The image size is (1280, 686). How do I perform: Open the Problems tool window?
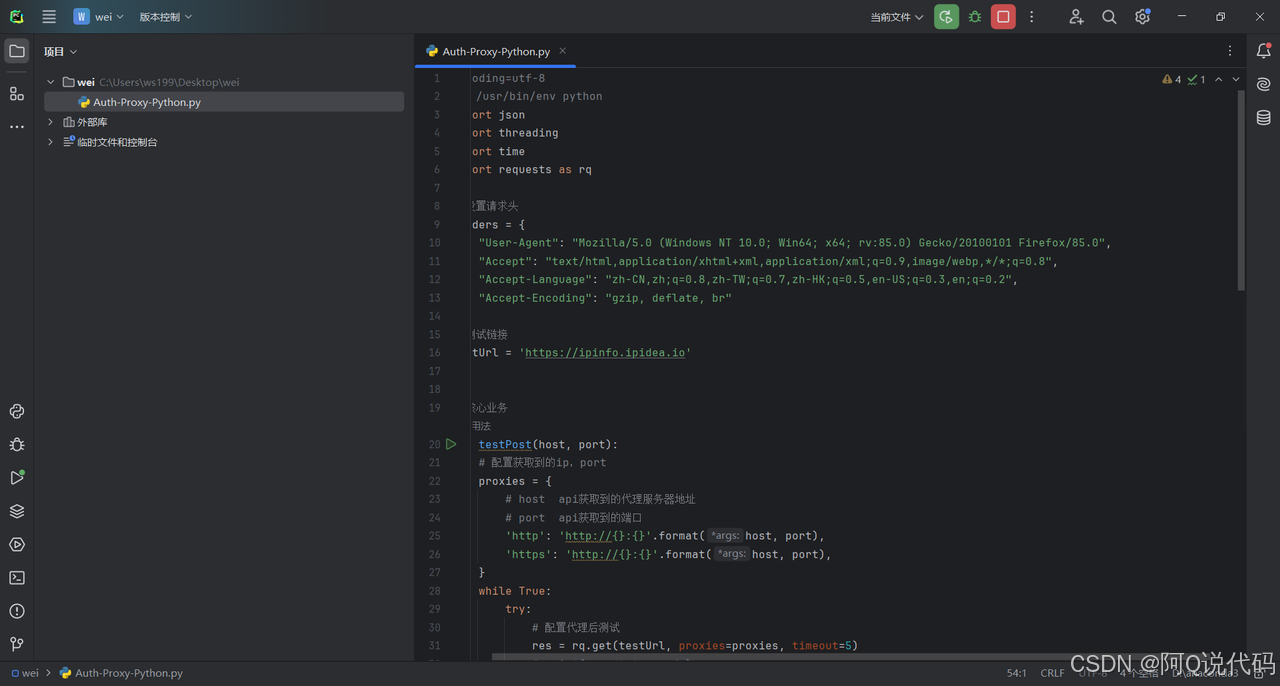17,611
